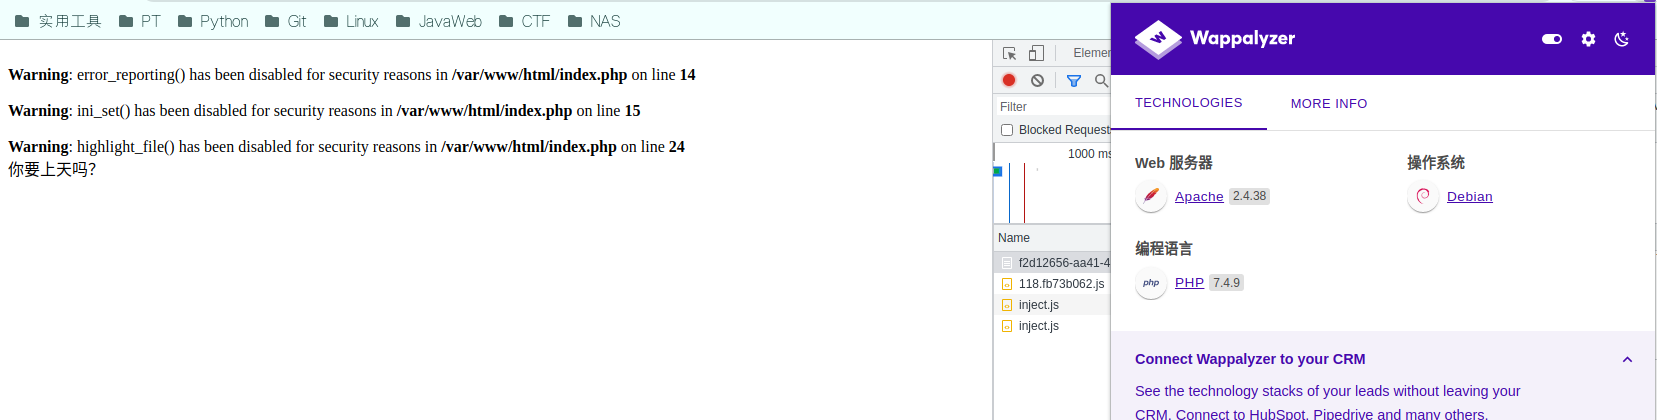Open the Python bookmark folder
1657x420 pixels.
[213, 21]
